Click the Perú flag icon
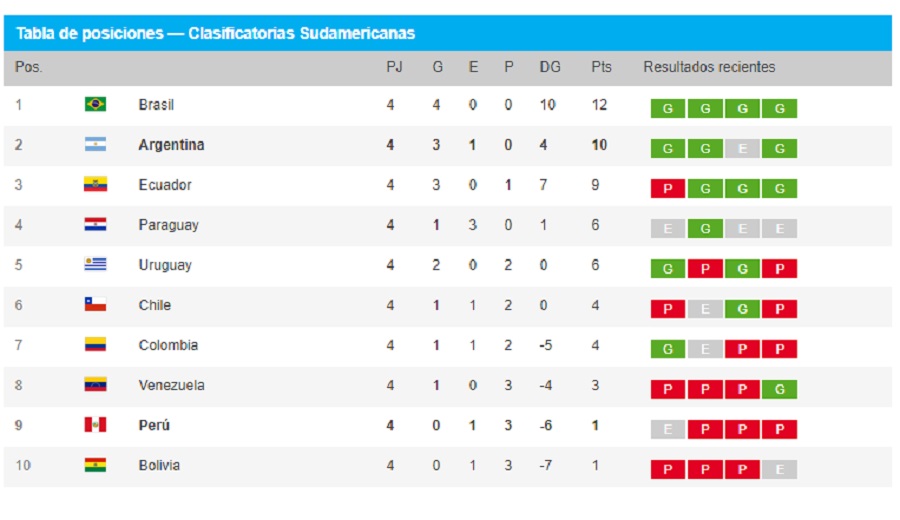 click(95, 425)
